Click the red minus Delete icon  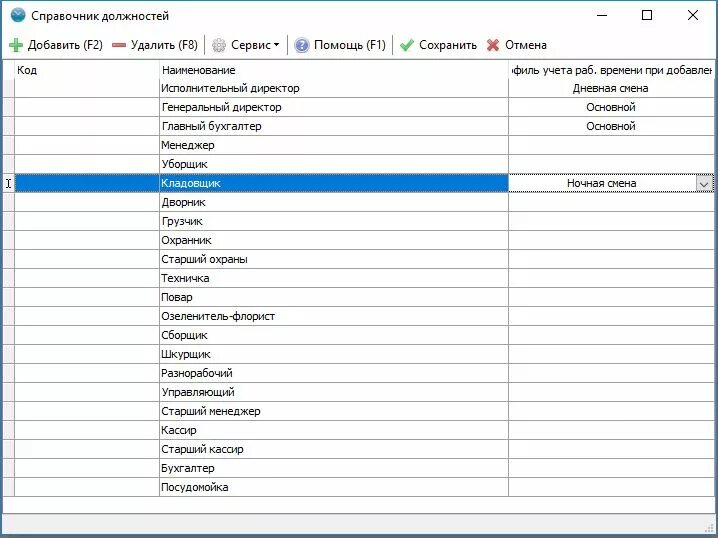pos(119,45)
